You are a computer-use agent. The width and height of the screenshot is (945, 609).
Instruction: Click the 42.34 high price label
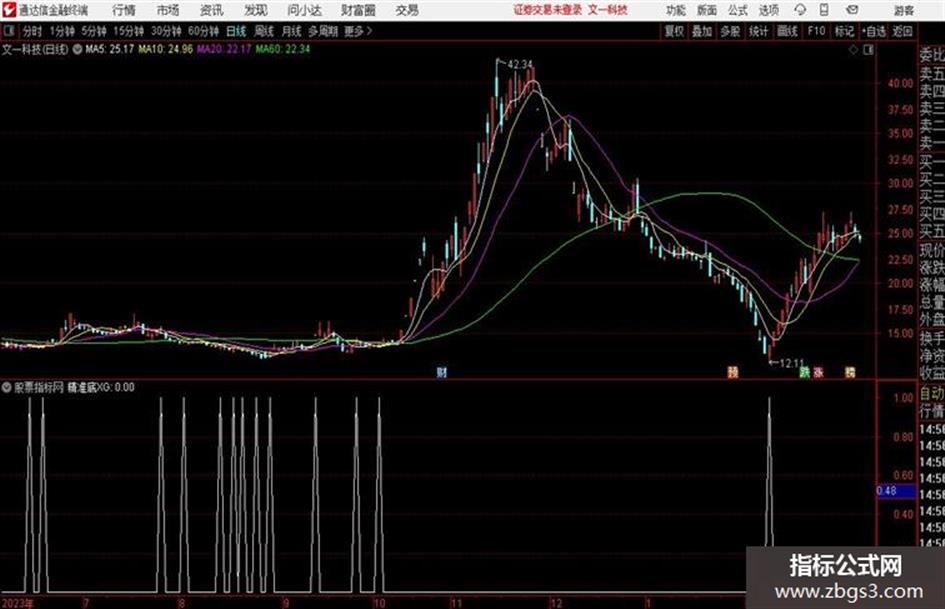520,65
